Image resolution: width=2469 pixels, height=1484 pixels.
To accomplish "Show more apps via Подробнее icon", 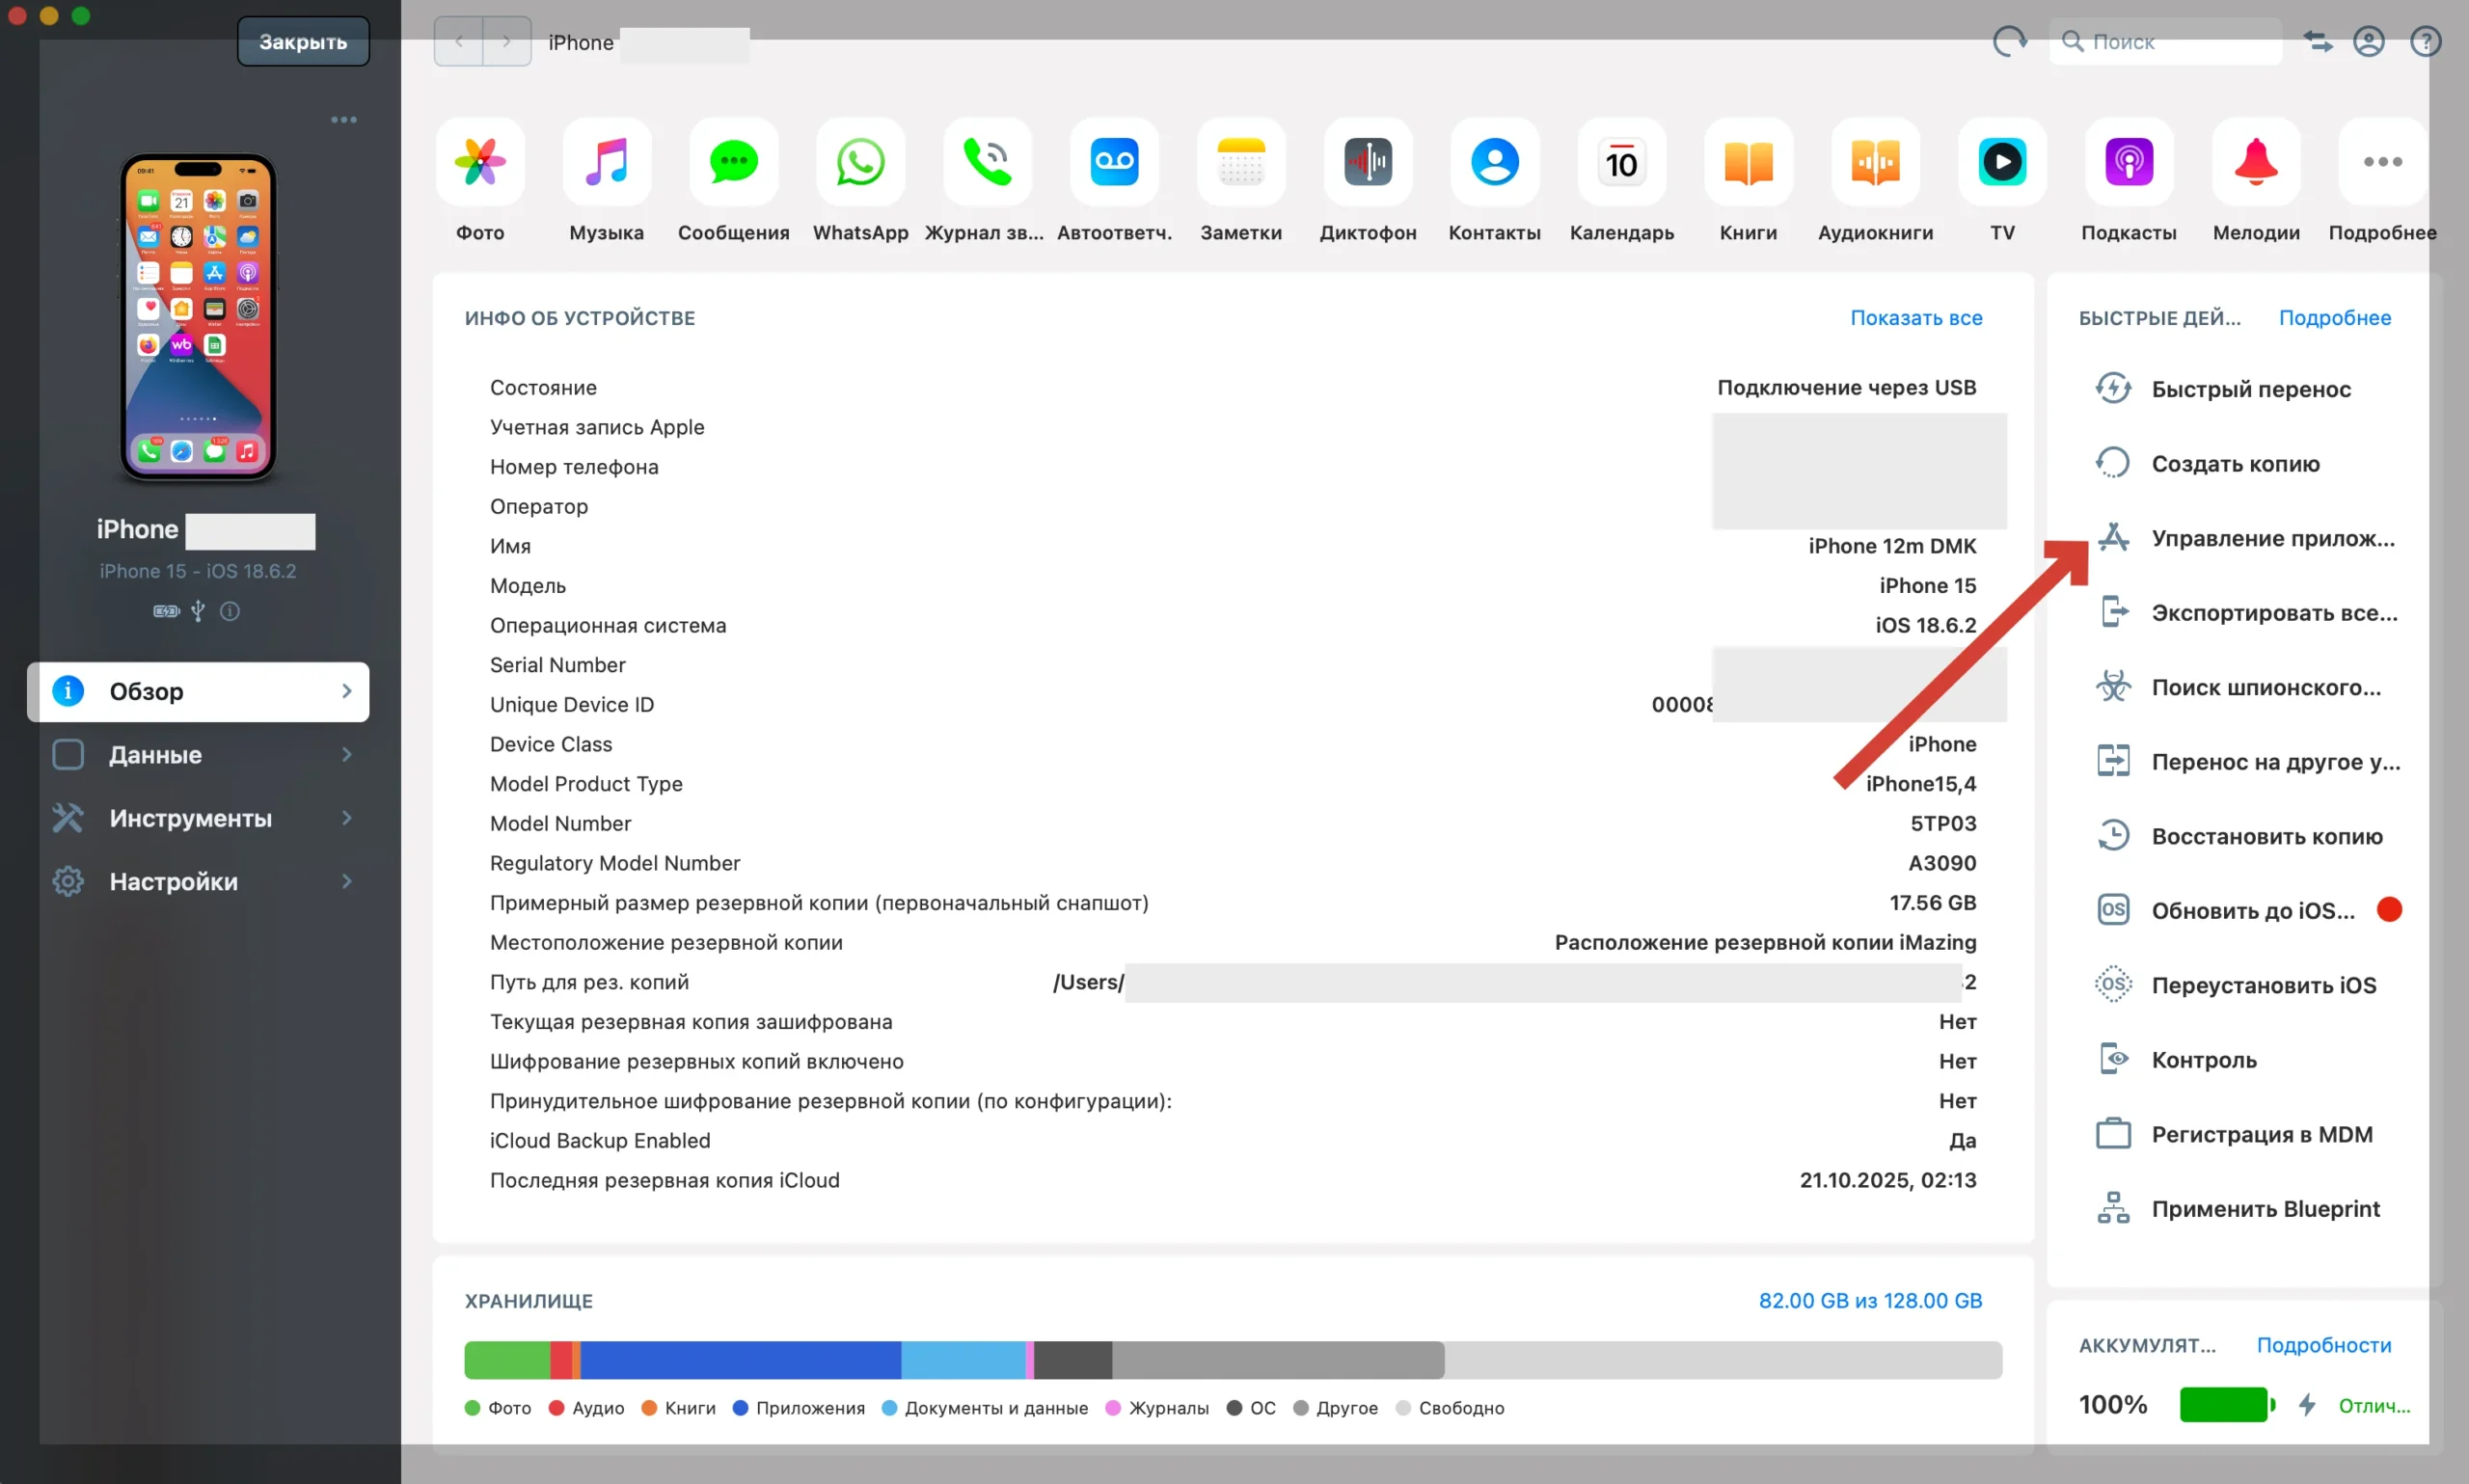I will 2383,162.
